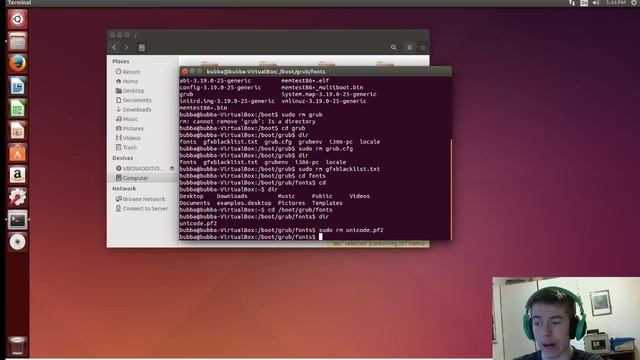Open Files manager in launcher
640x360 pixels.
(x=17, y=42)
